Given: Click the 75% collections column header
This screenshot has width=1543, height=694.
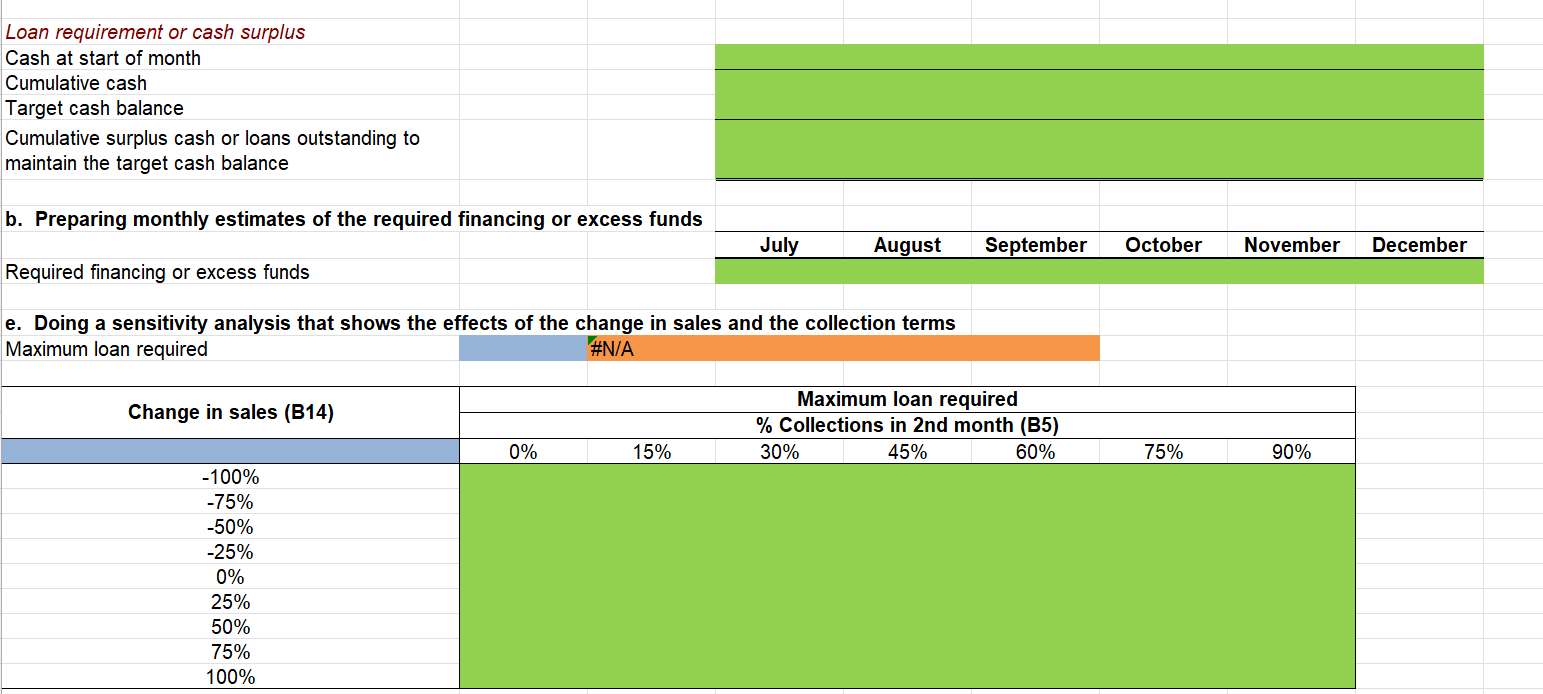Looking at the screenshot, I should (1163, 452).
